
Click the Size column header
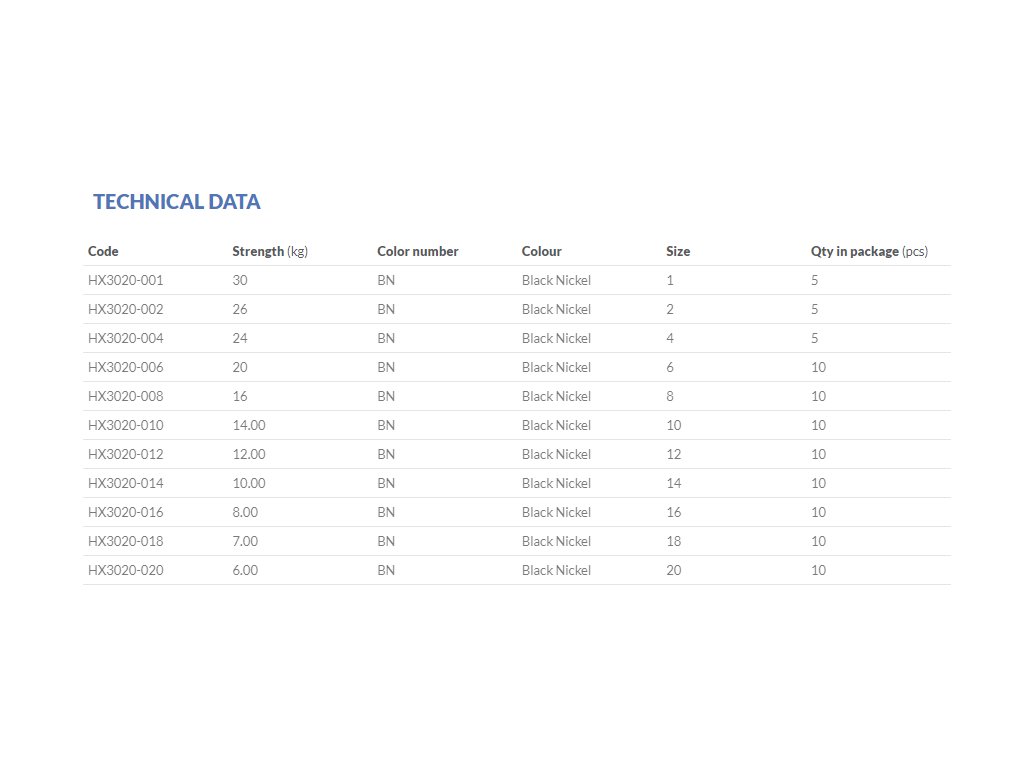pyautogui.click(x=678, y=251)
